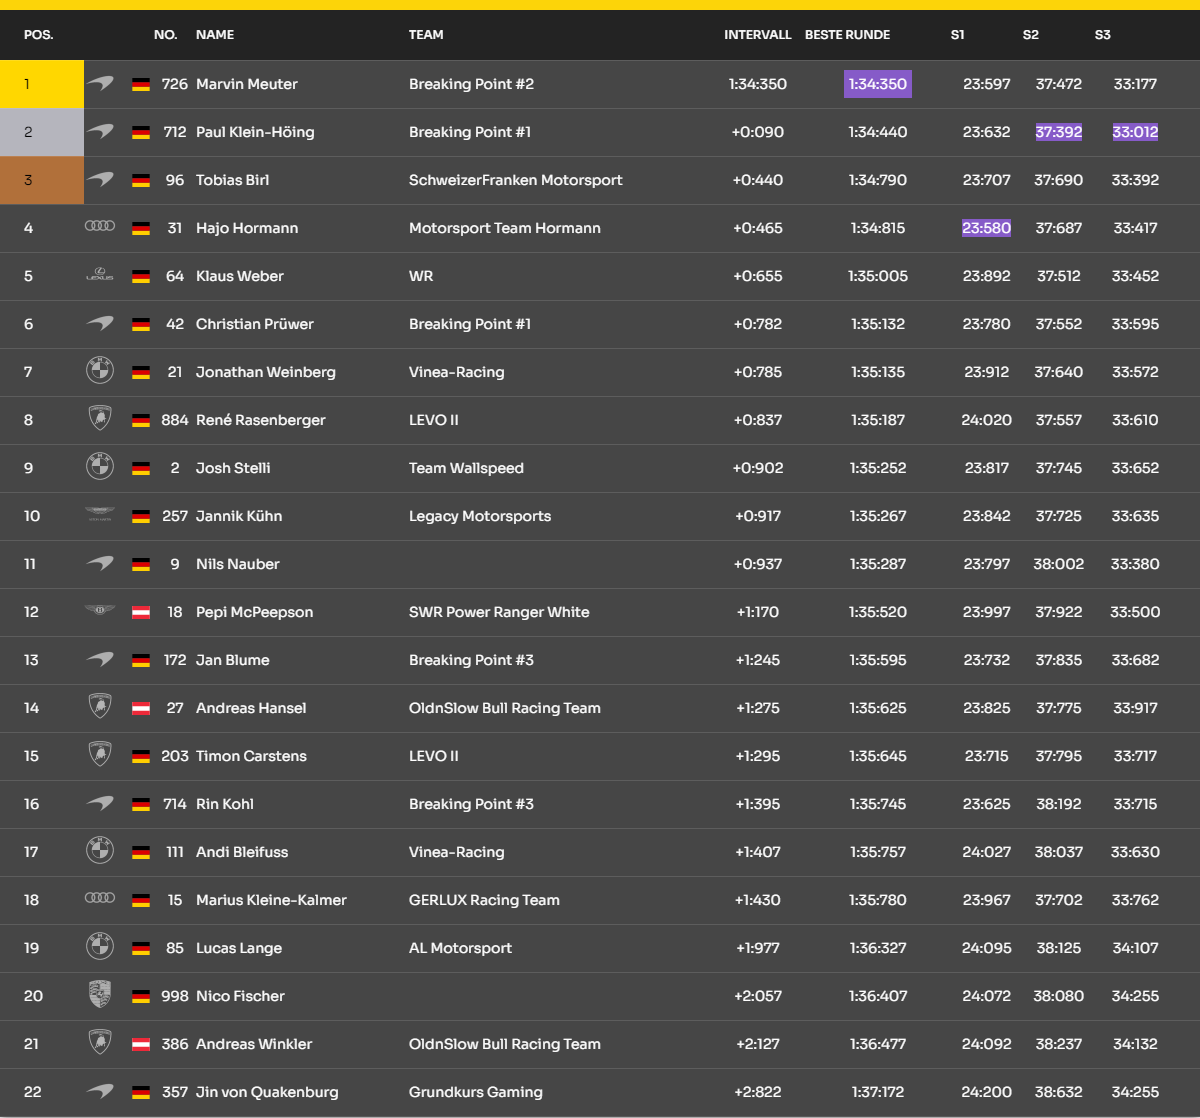Screen dimensions: 1200x1118
Task: Click the Bentley logo next to Pepi McPeepson
Action: tap(100, 611)
